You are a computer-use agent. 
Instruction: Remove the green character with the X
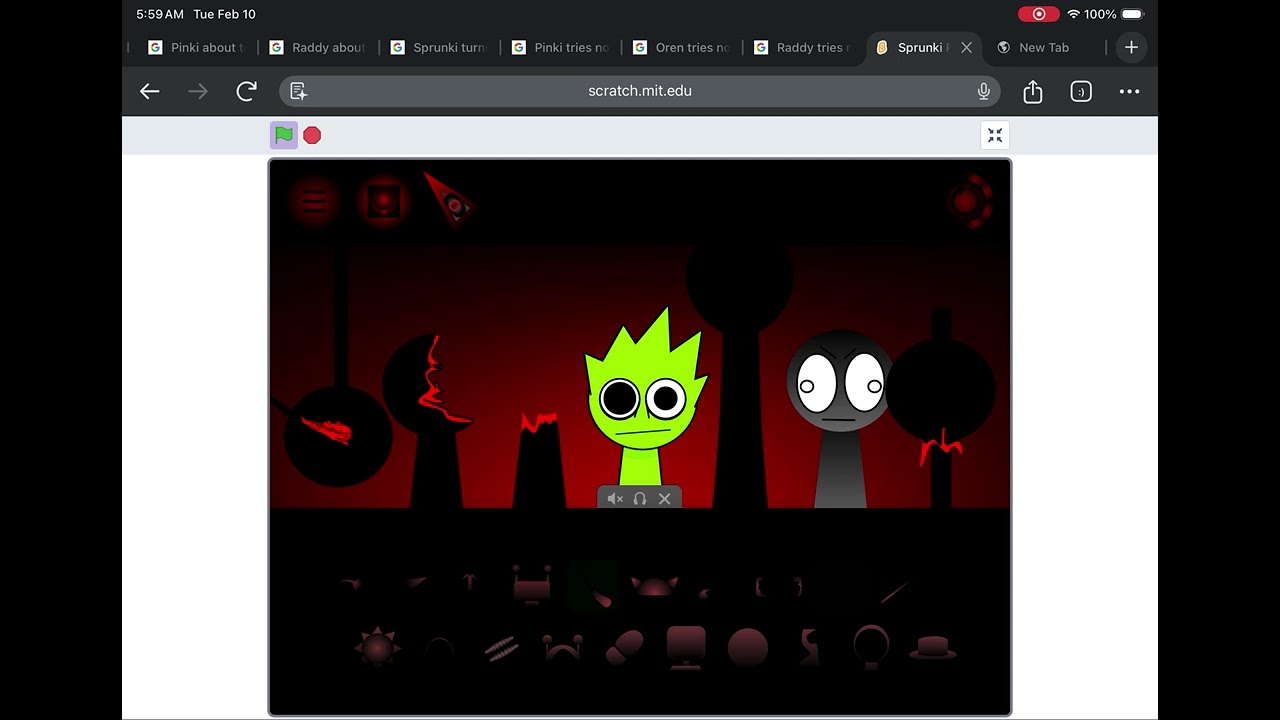pos(665,499)
